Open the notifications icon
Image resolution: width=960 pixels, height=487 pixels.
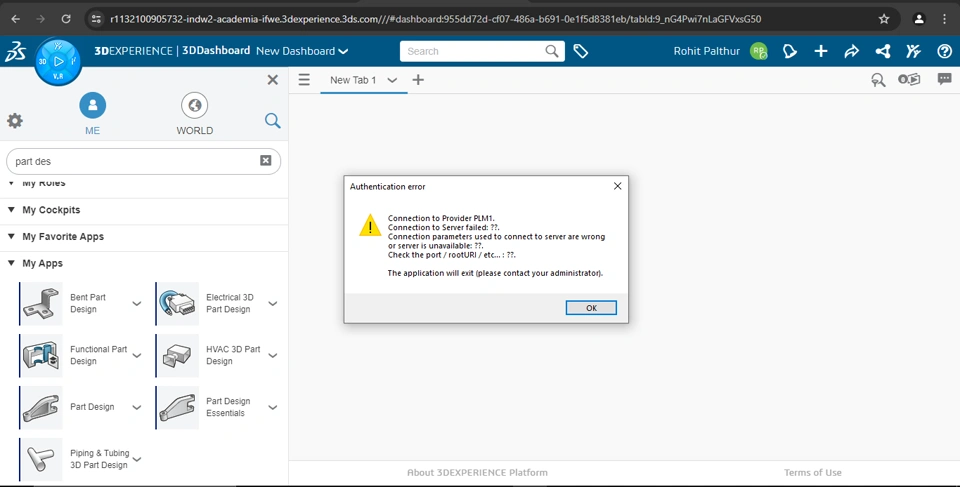point(790,51)
